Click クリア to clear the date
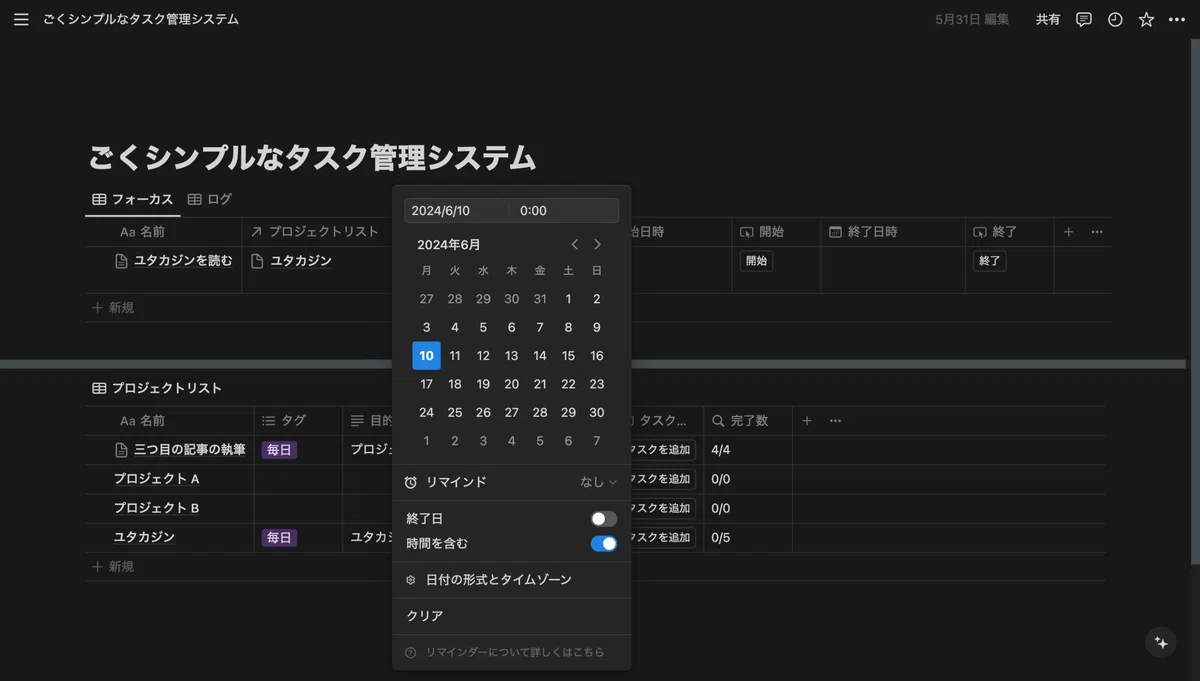Image resolution: width=1200 pixels, height=681 pixels. 512,616
